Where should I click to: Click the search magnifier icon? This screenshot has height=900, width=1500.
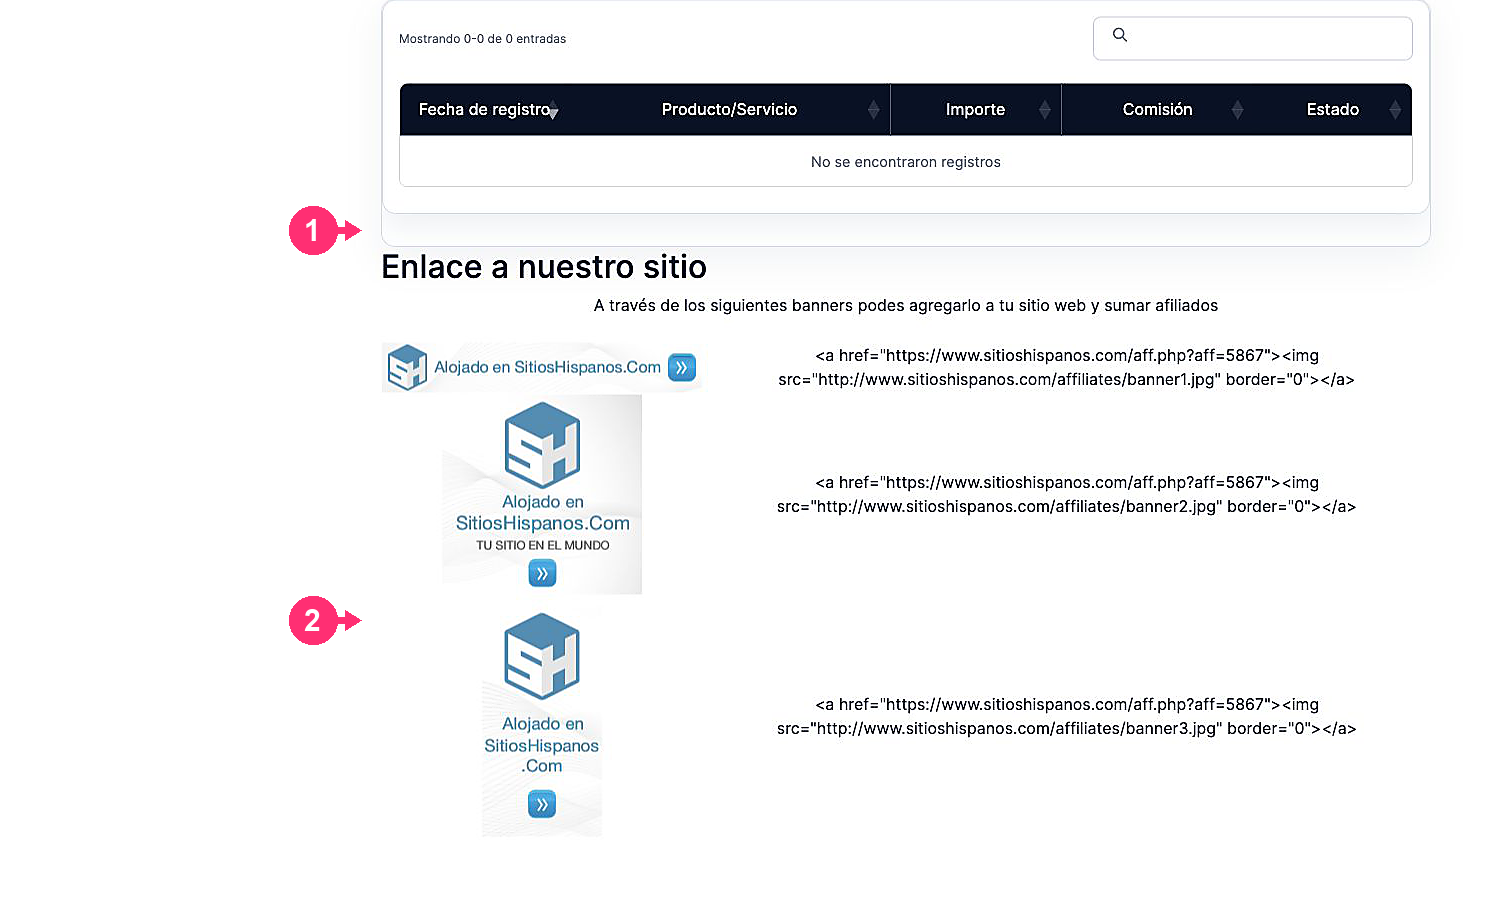(x=1120, y=35)
